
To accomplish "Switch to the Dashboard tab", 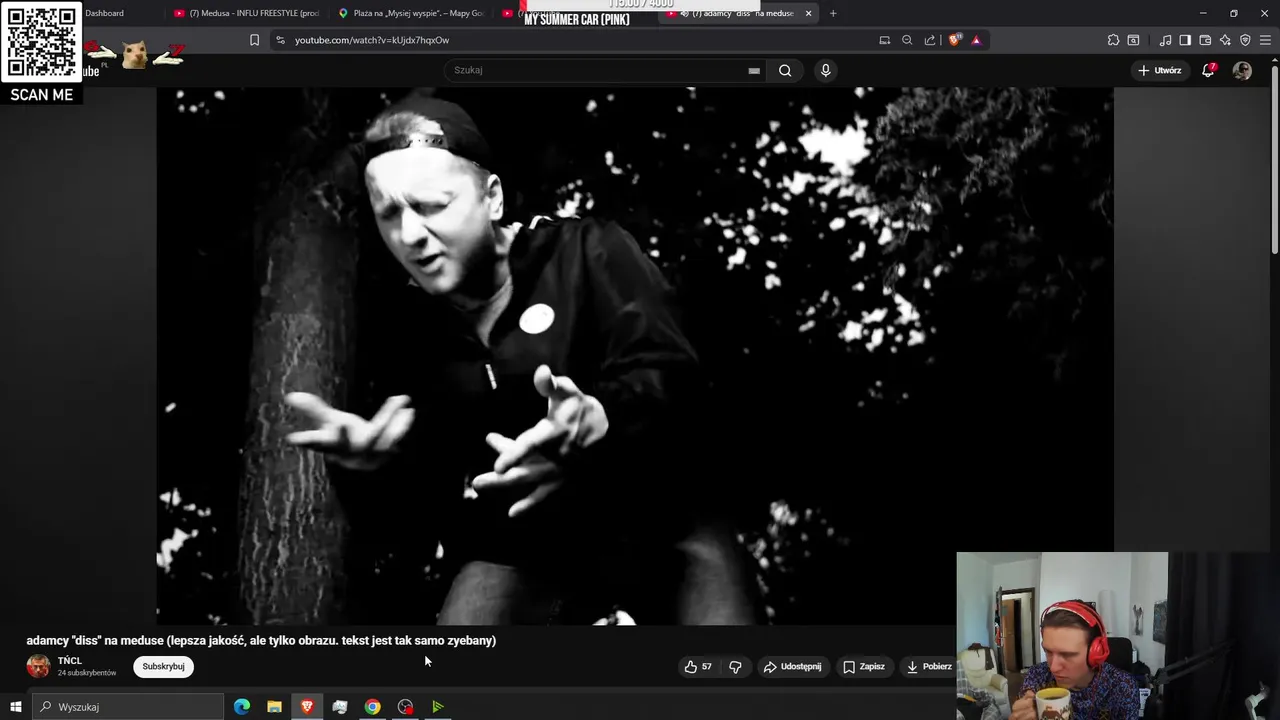I will pyautogui.click(x=105, y=13).
